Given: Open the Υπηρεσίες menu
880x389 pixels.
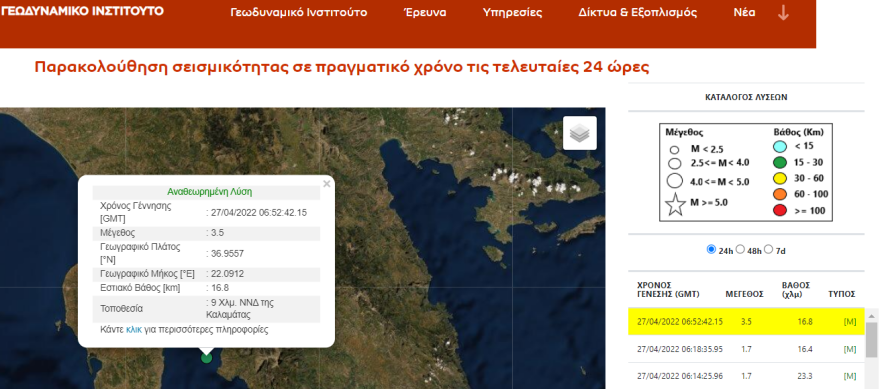Looking at the screenshot, I should point(512,12).
